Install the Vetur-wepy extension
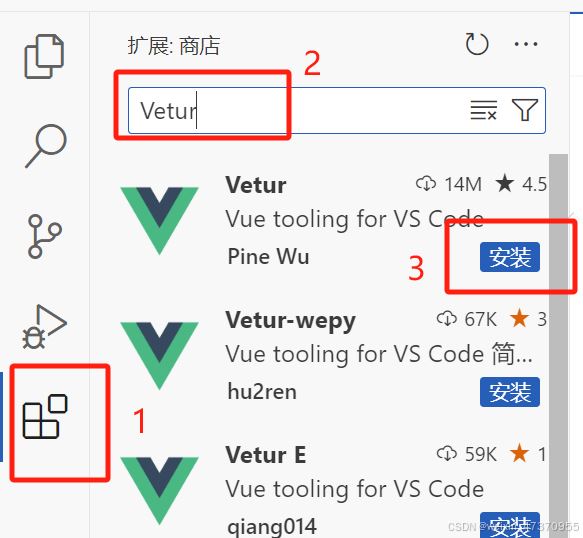 coord(510,392)
